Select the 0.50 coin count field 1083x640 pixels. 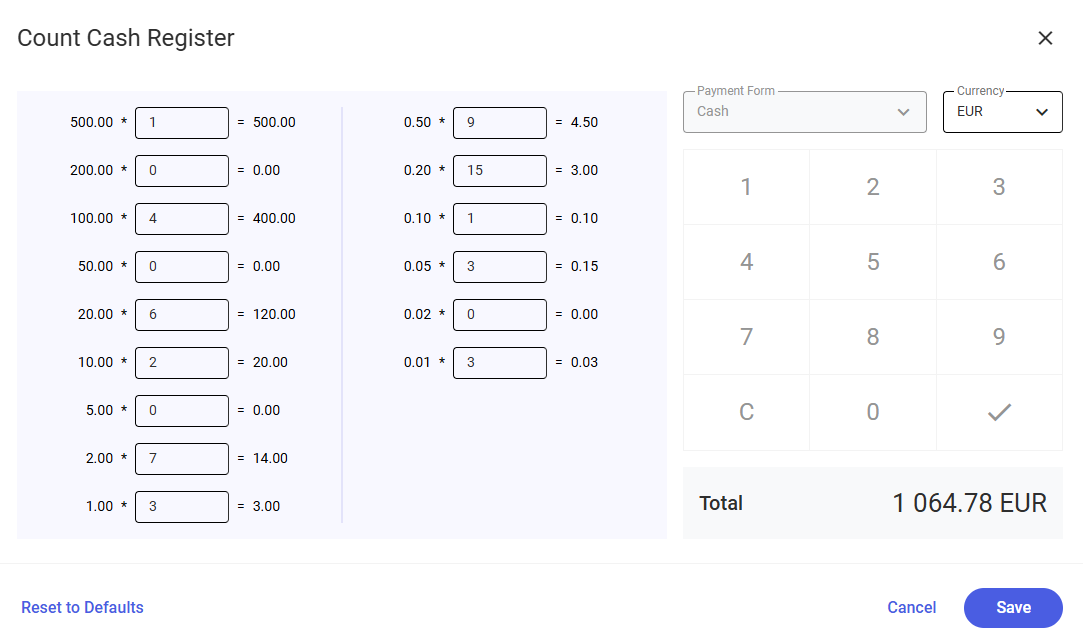pyautogui.click(x=499, y=123)
